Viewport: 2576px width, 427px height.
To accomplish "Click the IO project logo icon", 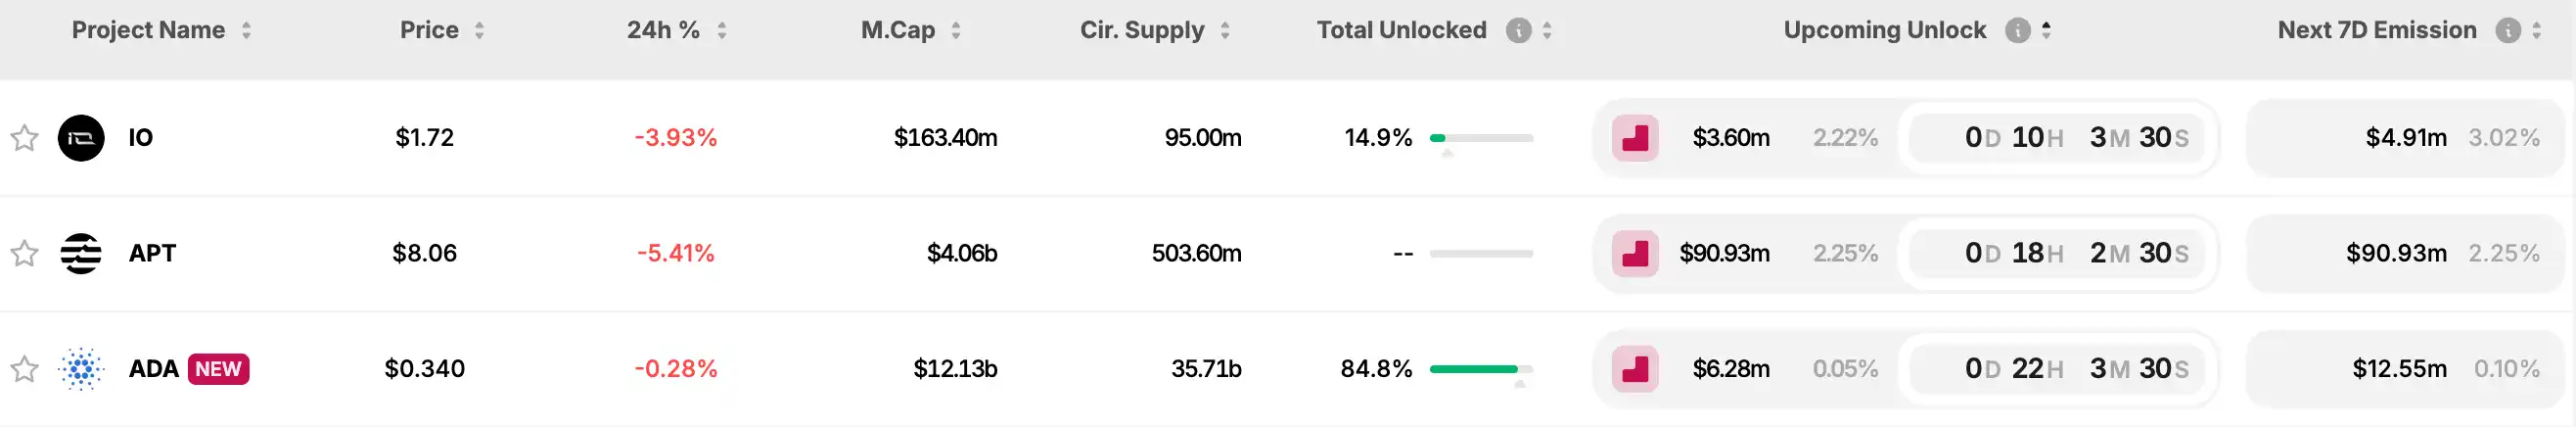I will pos(81,138).
